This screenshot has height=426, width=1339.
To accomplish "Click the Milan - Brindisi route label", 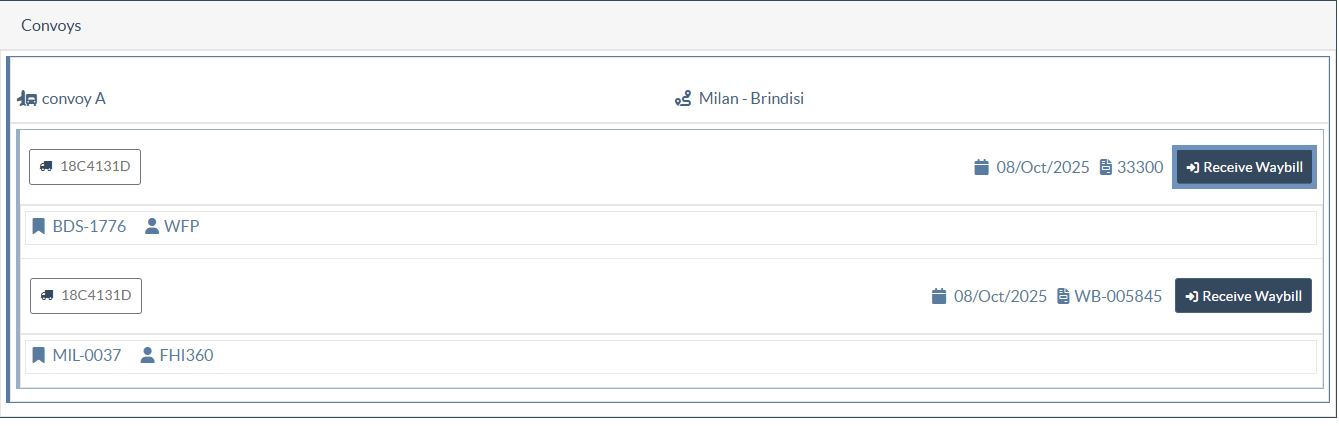I will coord(751,99).
